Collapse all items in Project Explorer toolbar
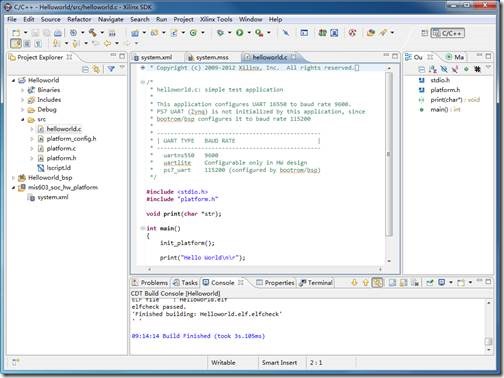The height and width of the screenshot is (378, 504). (85, 69)
